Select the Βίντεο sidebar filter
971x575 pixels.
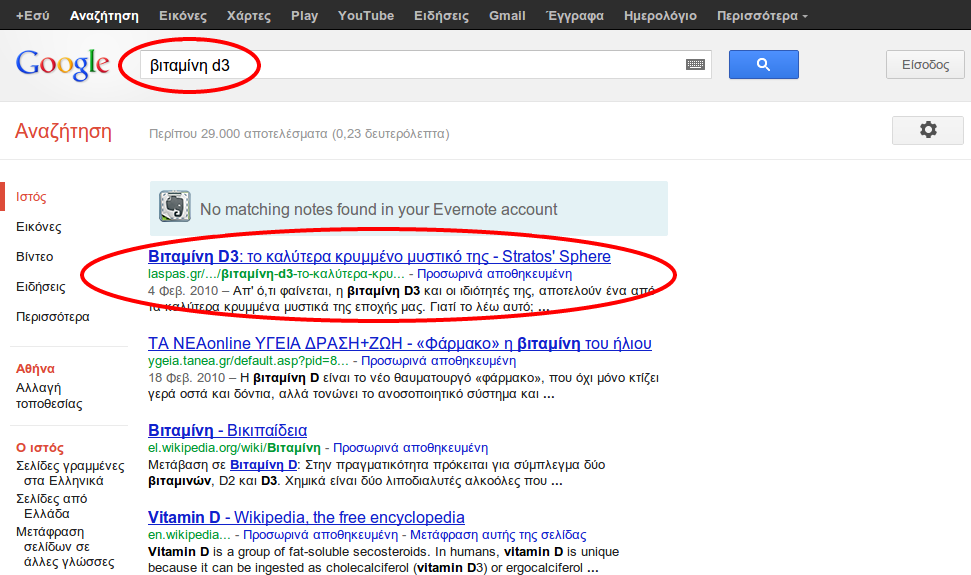click(x=34, y=256)
